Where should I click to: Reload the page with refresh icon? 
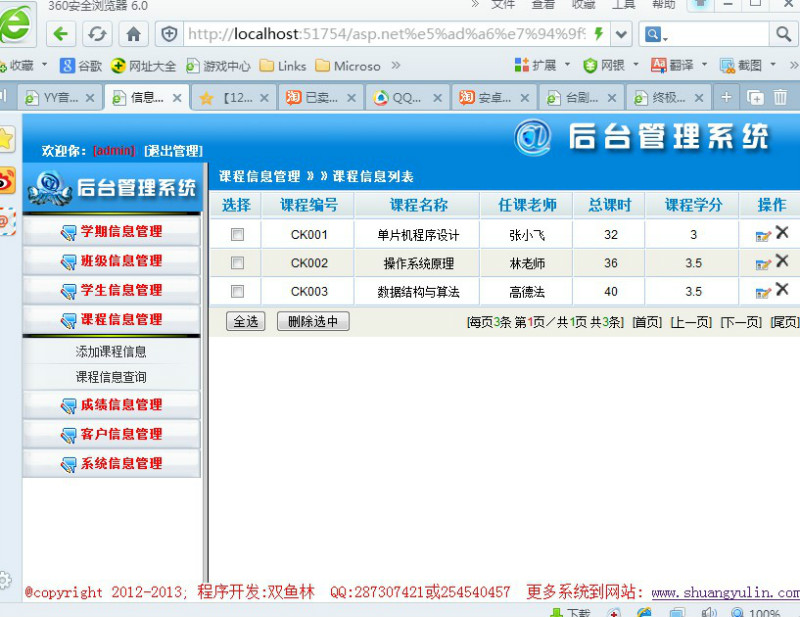point(97,34)
